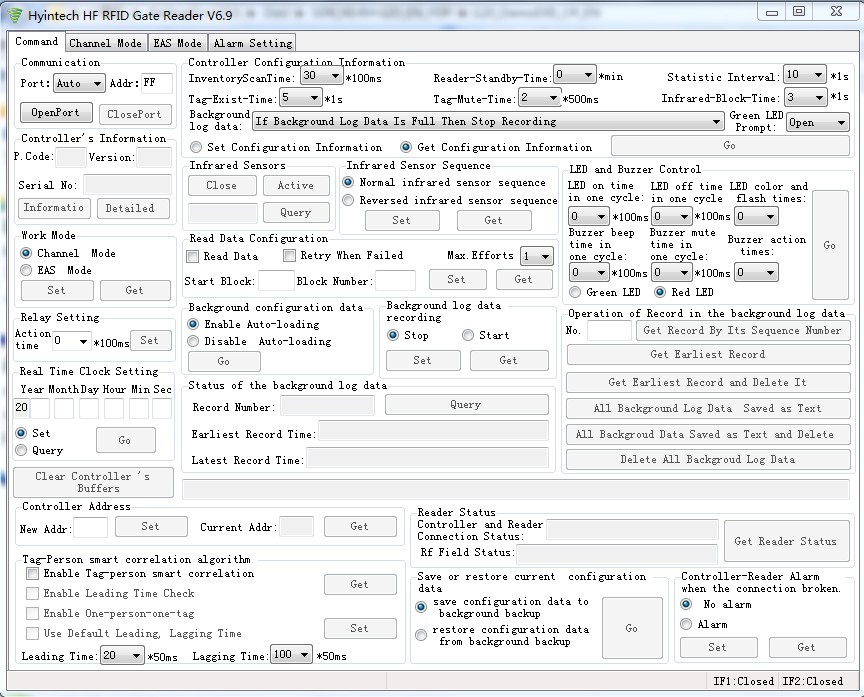Expand the Tag-Exist-Time dropdown

[x=300, y=98]
